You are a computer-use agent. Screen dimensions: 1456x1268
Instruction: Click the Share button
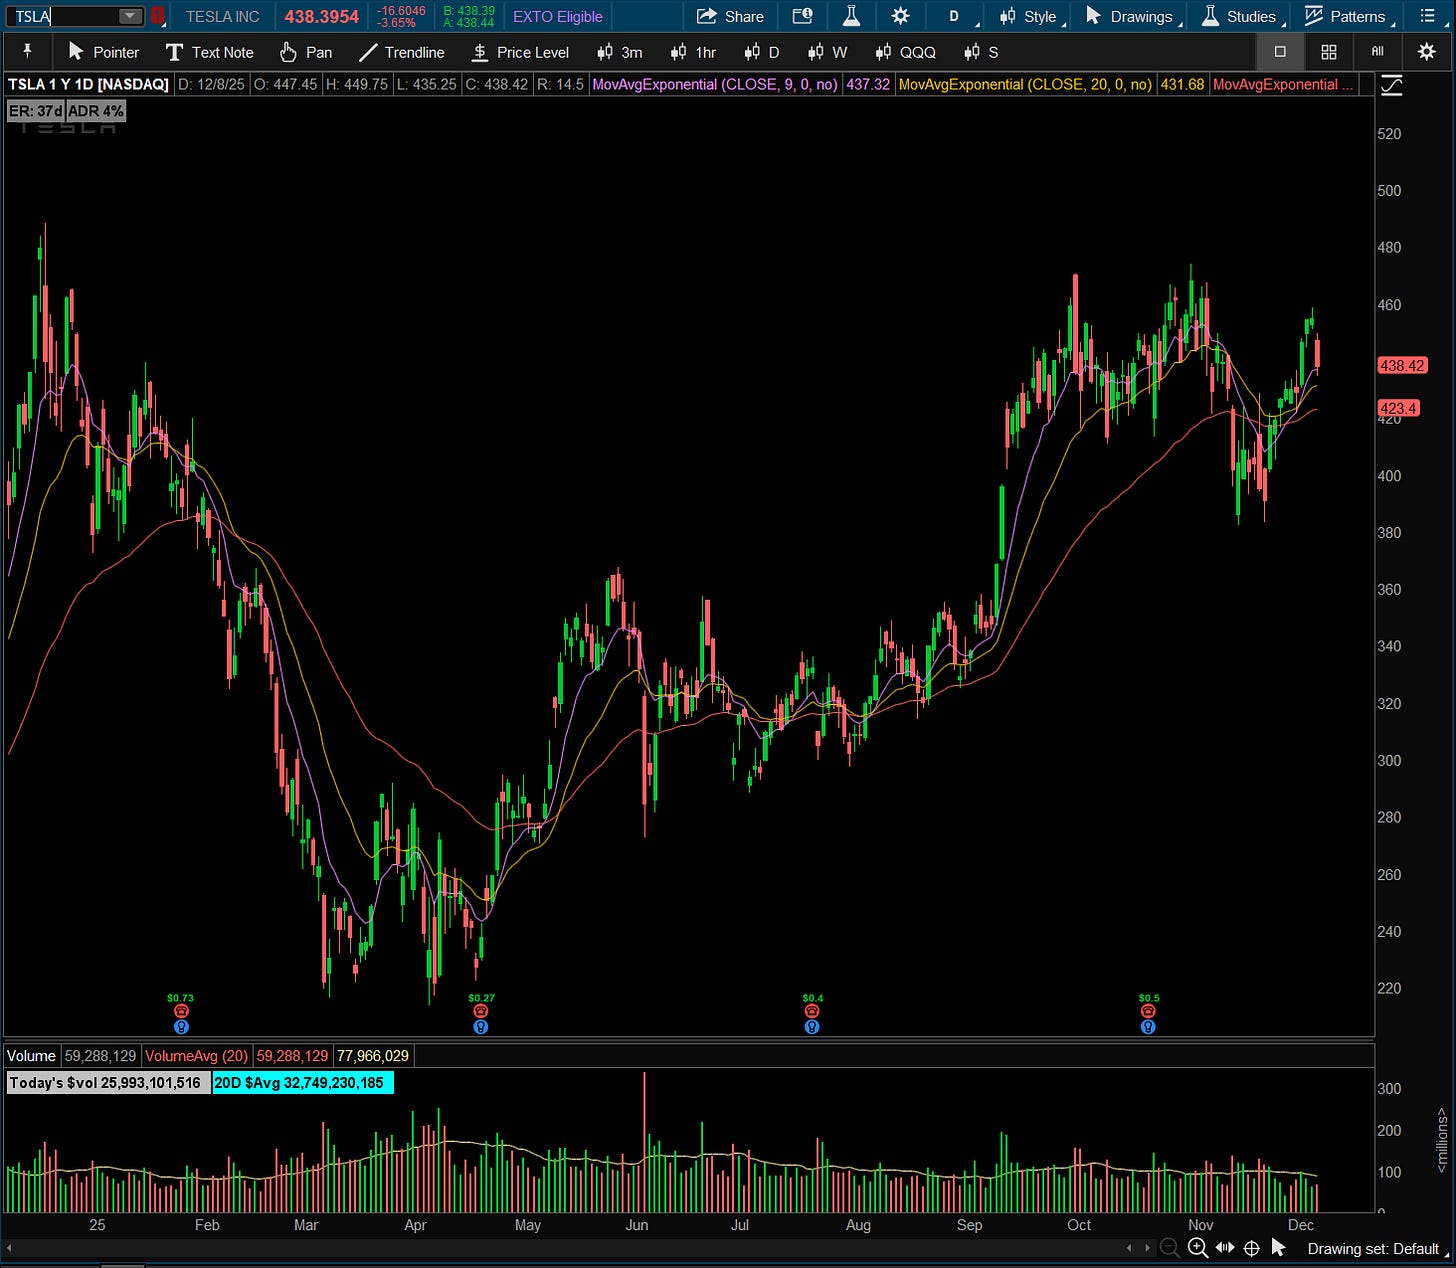click(730, 16)
